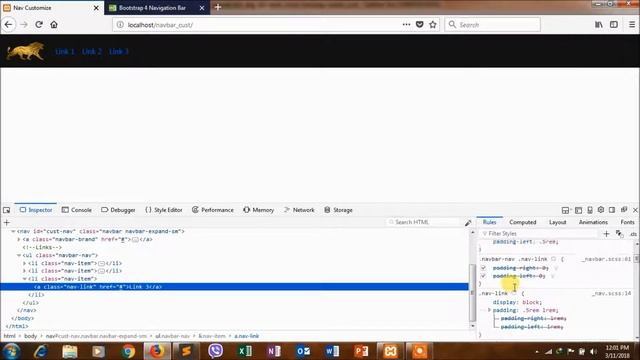Click the Forward arrow button
640x360 pixels.
click(24, 24)
